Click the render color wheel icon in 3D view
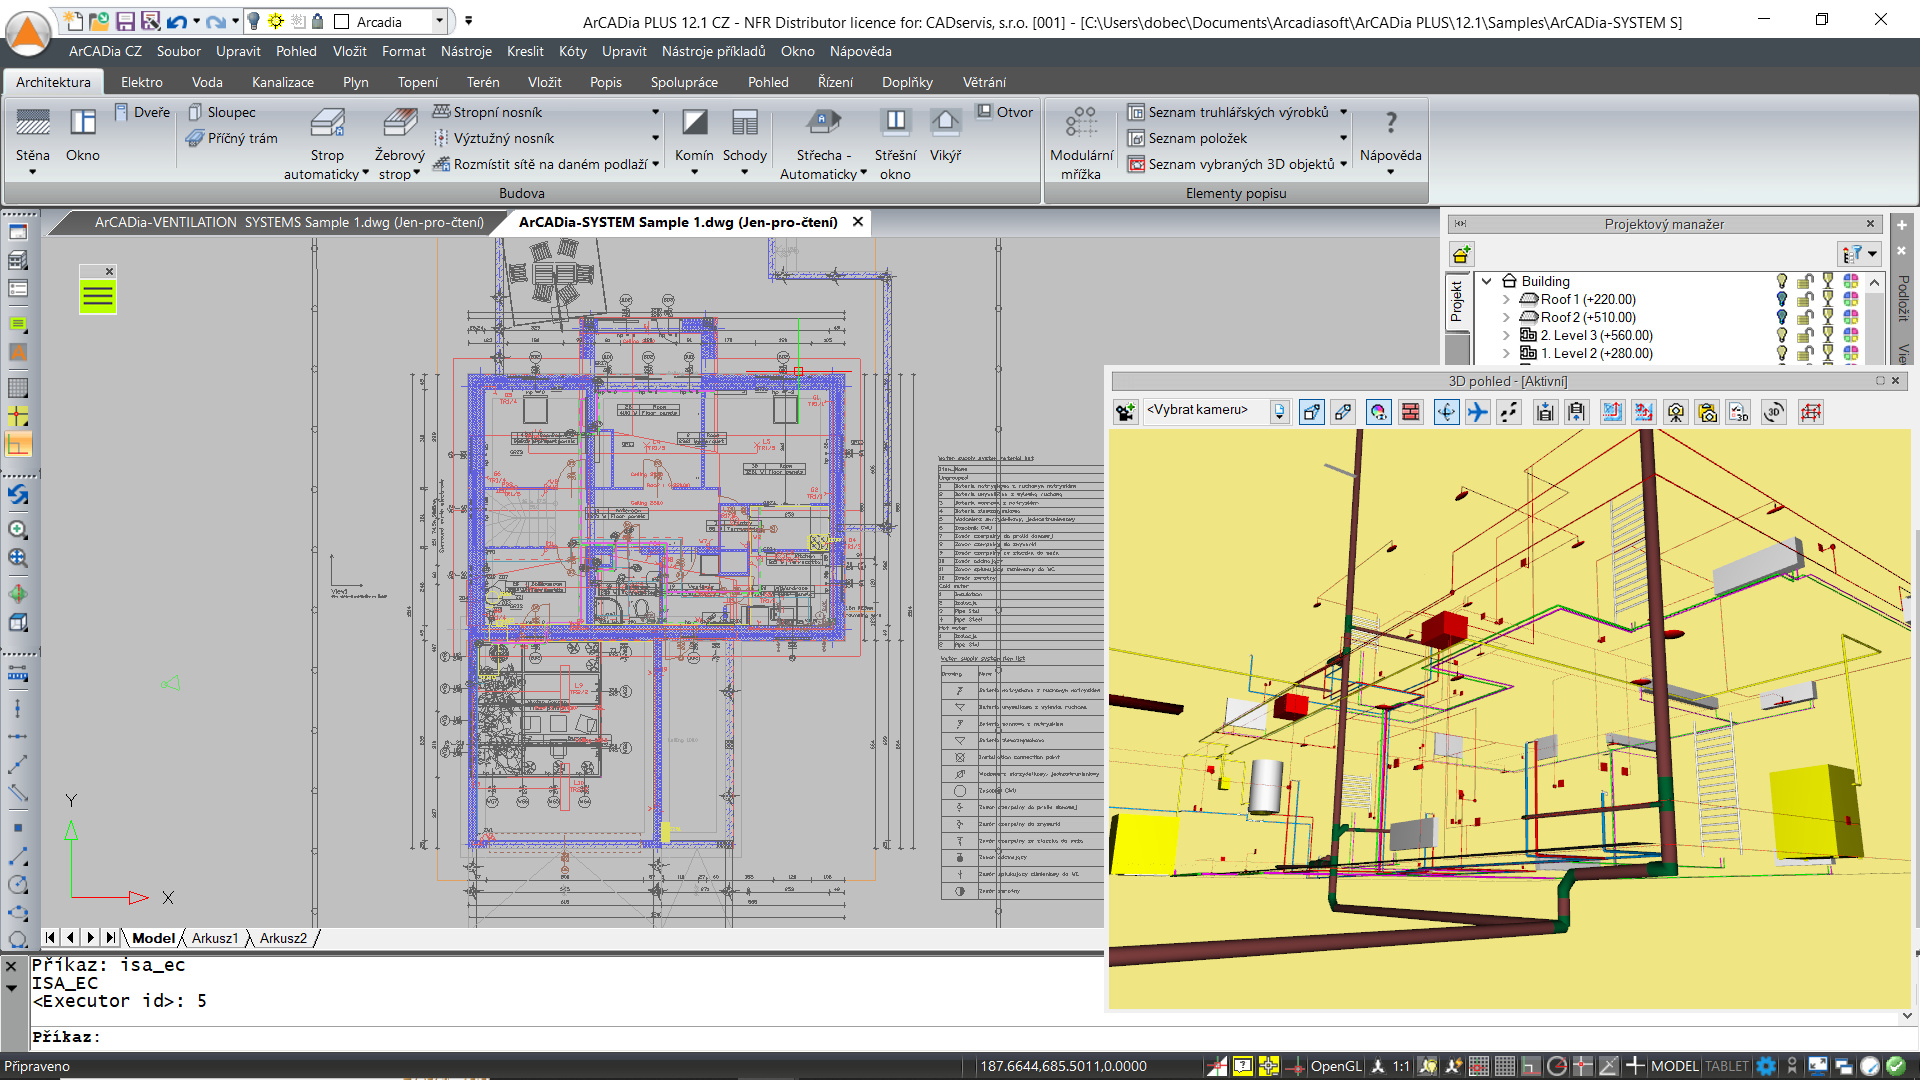 (1379, 412)
